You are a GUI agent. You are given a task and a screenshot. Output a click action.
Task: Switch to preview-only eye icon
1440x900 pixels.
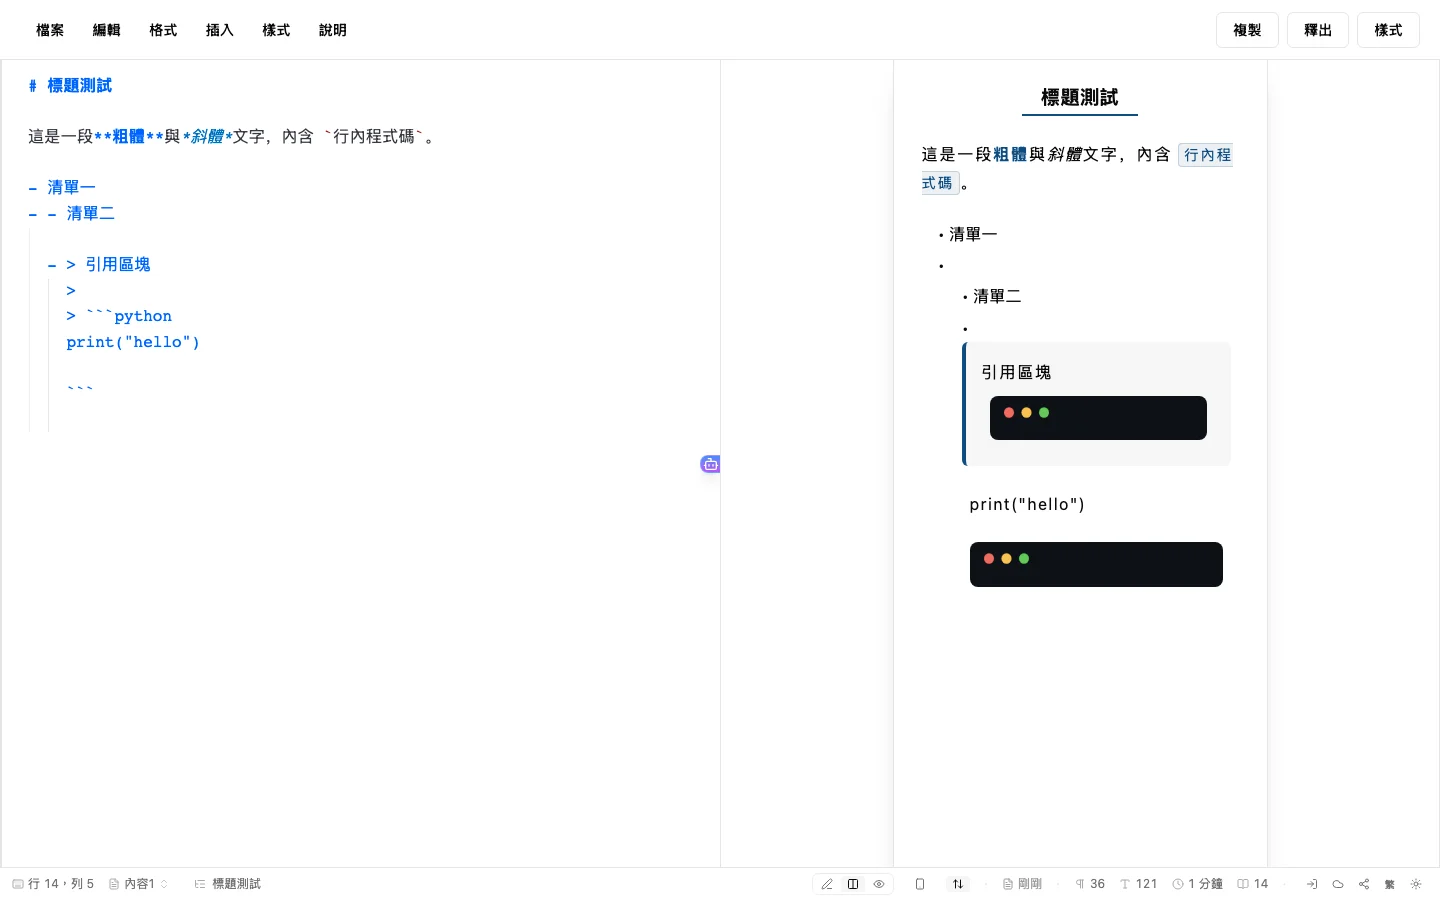[879, 884]
